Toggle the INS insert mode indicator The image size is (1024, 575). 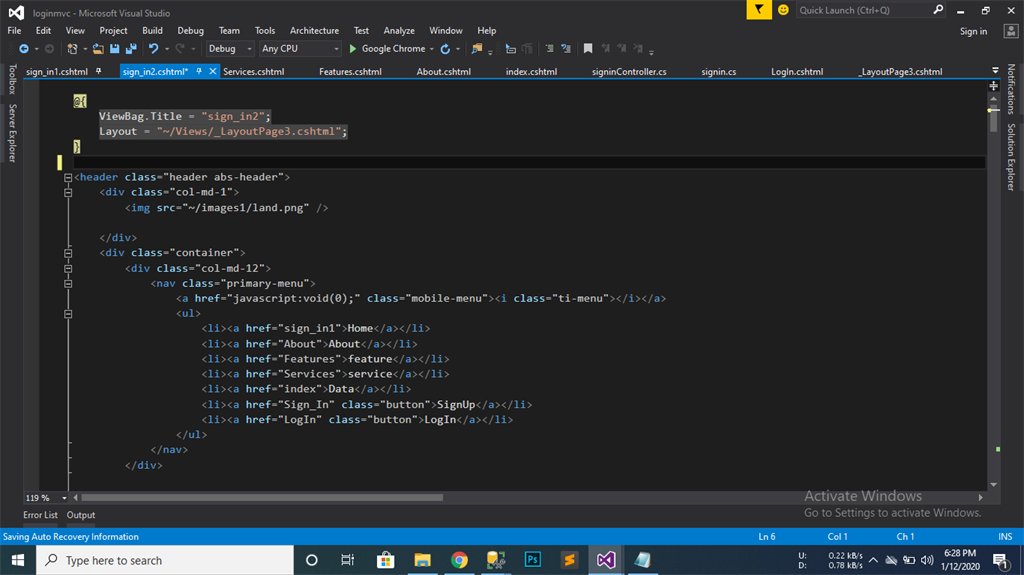1005,536
